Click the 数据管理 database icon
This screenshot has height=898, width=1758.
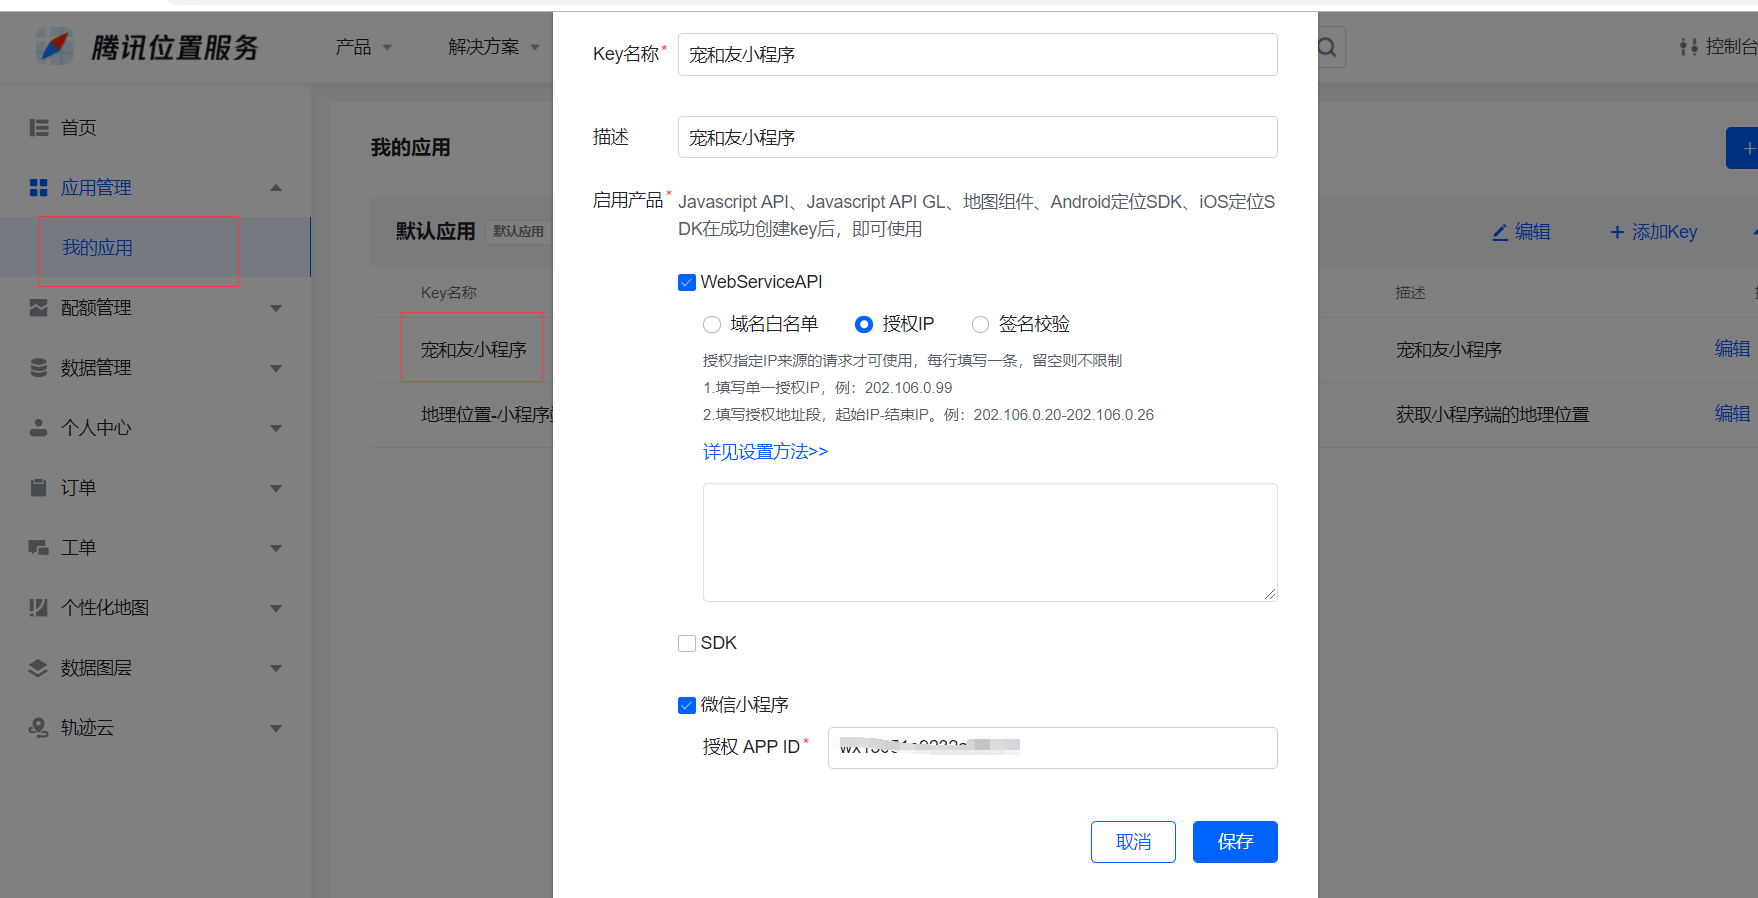click(x=39, y=368)
